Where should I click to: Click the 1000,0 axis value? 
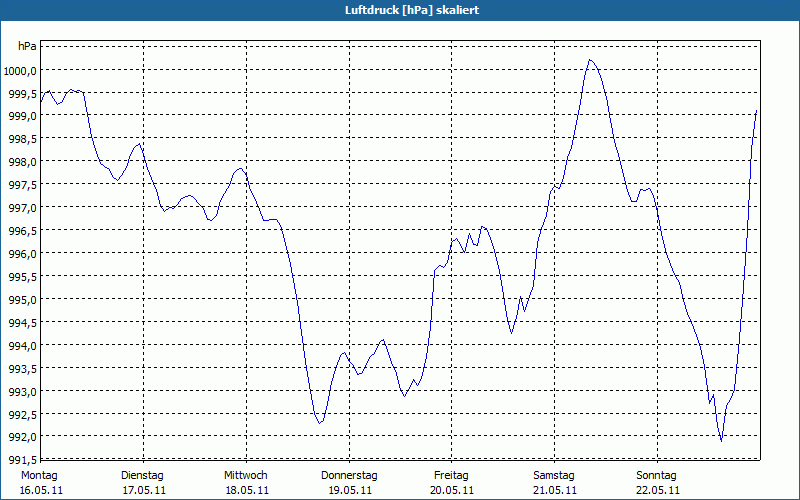pyautogui.click(x=20, y=70)
